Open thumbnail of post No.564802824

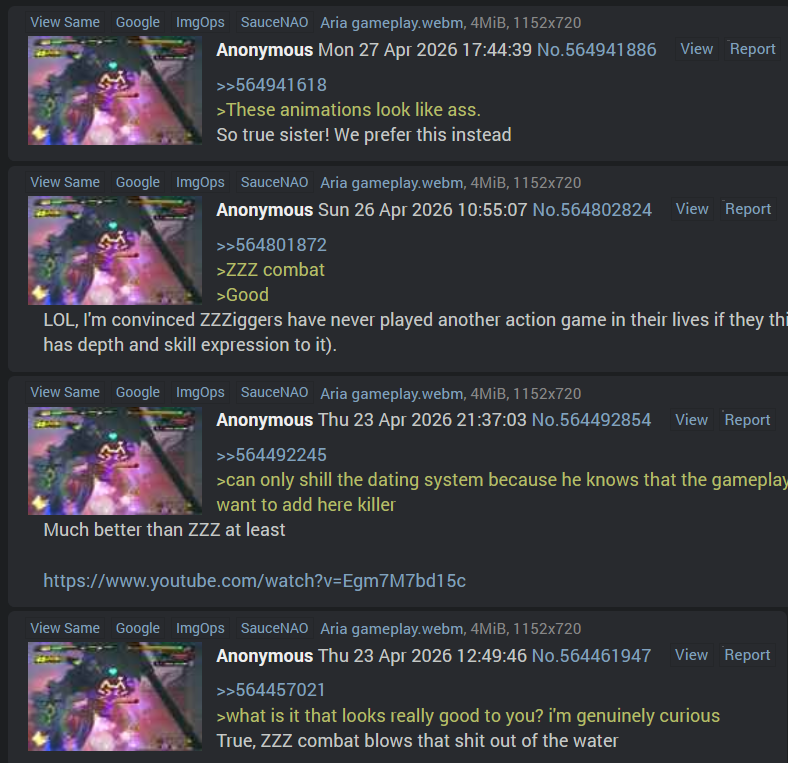(x=115, y=250)
